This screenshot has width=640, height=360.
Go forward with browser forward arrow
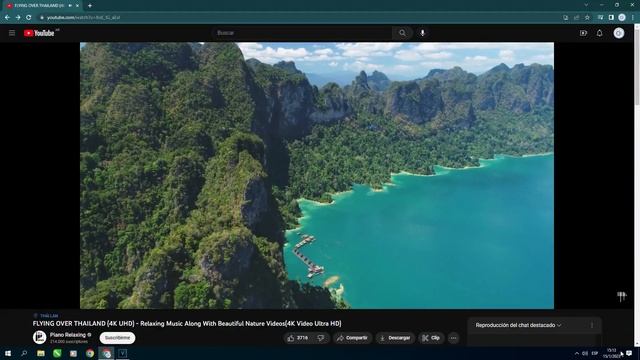pyautogui.click(x=18, y=18)
